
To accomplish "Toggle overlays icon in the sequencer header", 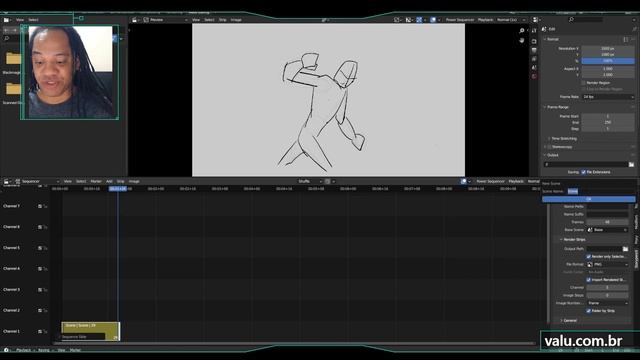I will point(463,181).
